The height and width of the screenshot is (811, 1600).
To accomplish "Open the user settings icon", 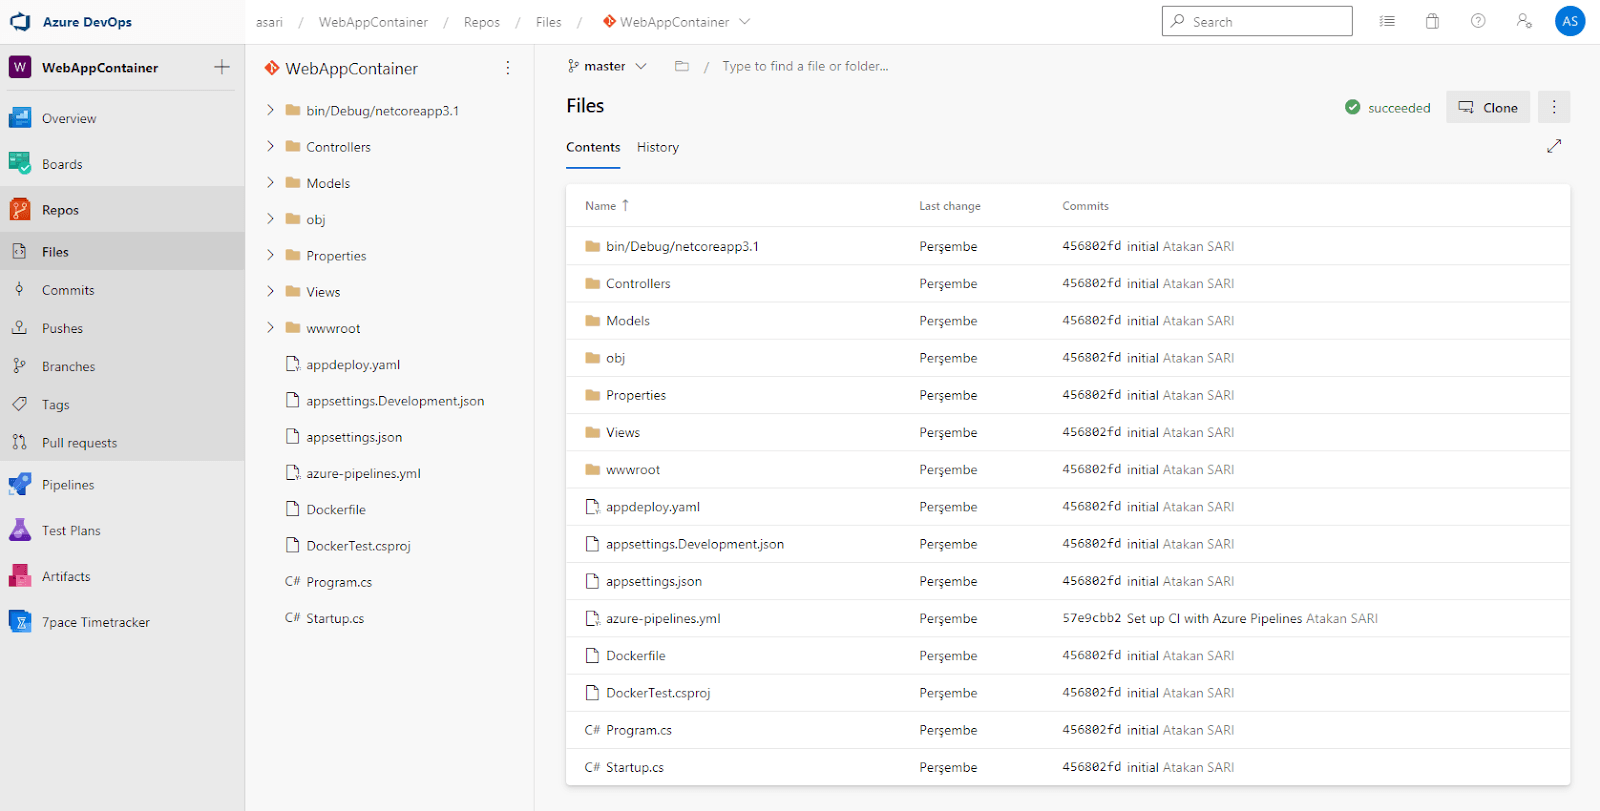I will point(1524,21).
